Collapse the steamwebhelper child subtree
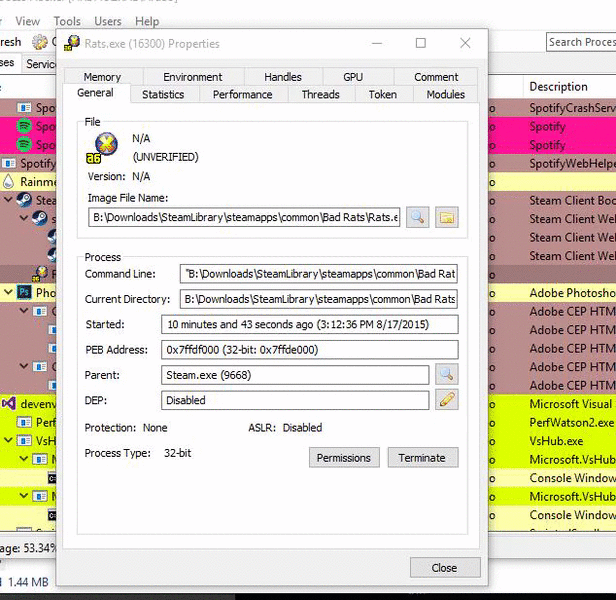 (x=24, y=218)
